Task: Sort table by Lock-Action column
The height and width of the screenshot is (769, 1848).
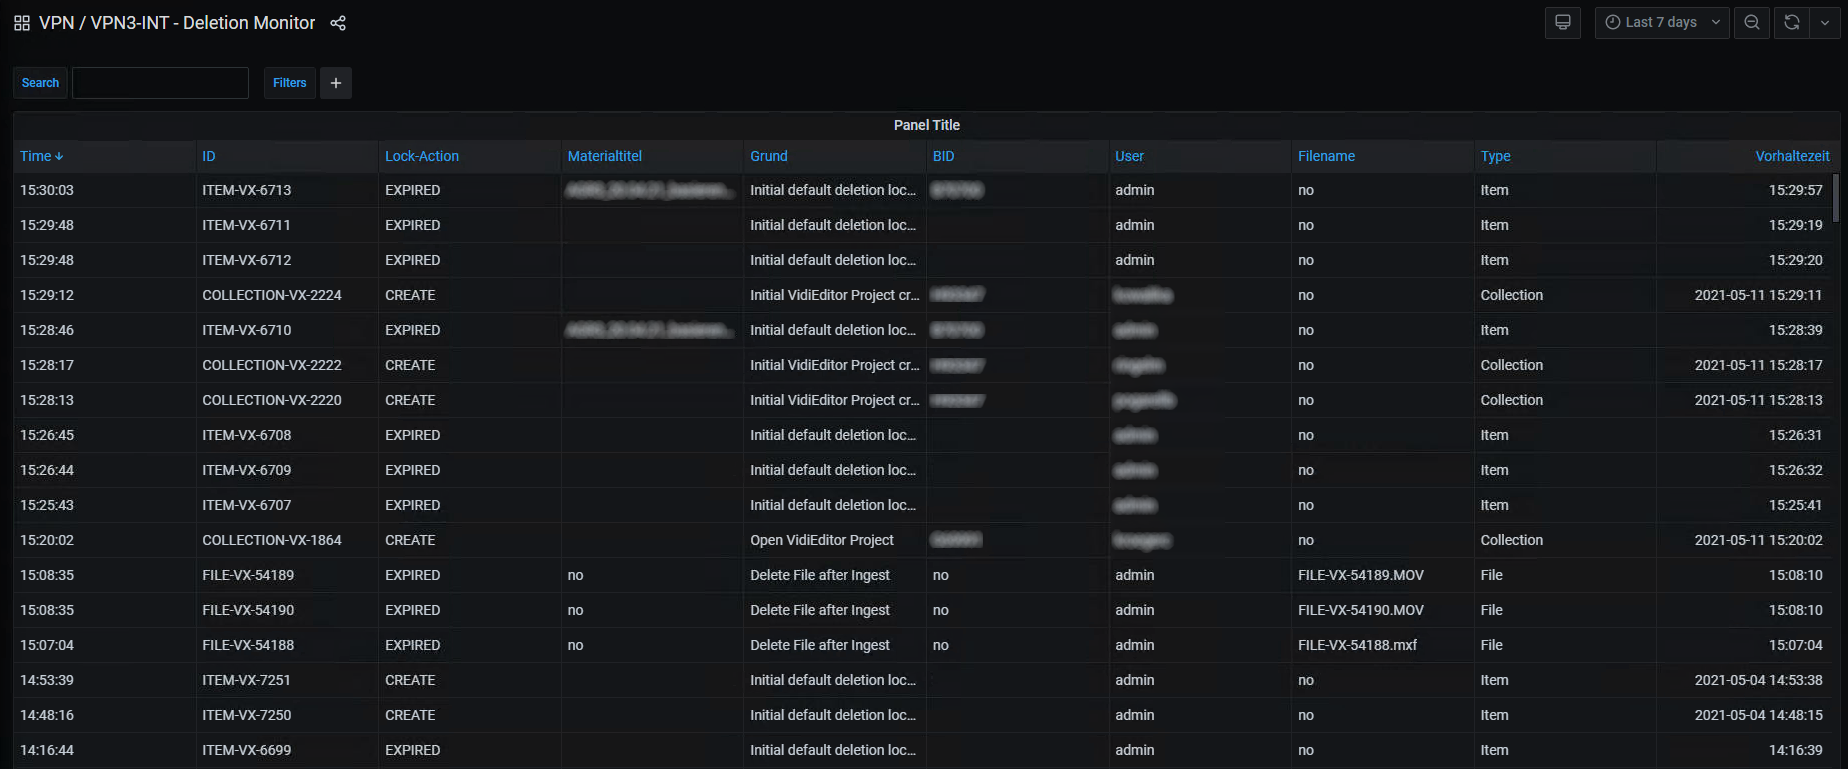Action: point(421,156)
